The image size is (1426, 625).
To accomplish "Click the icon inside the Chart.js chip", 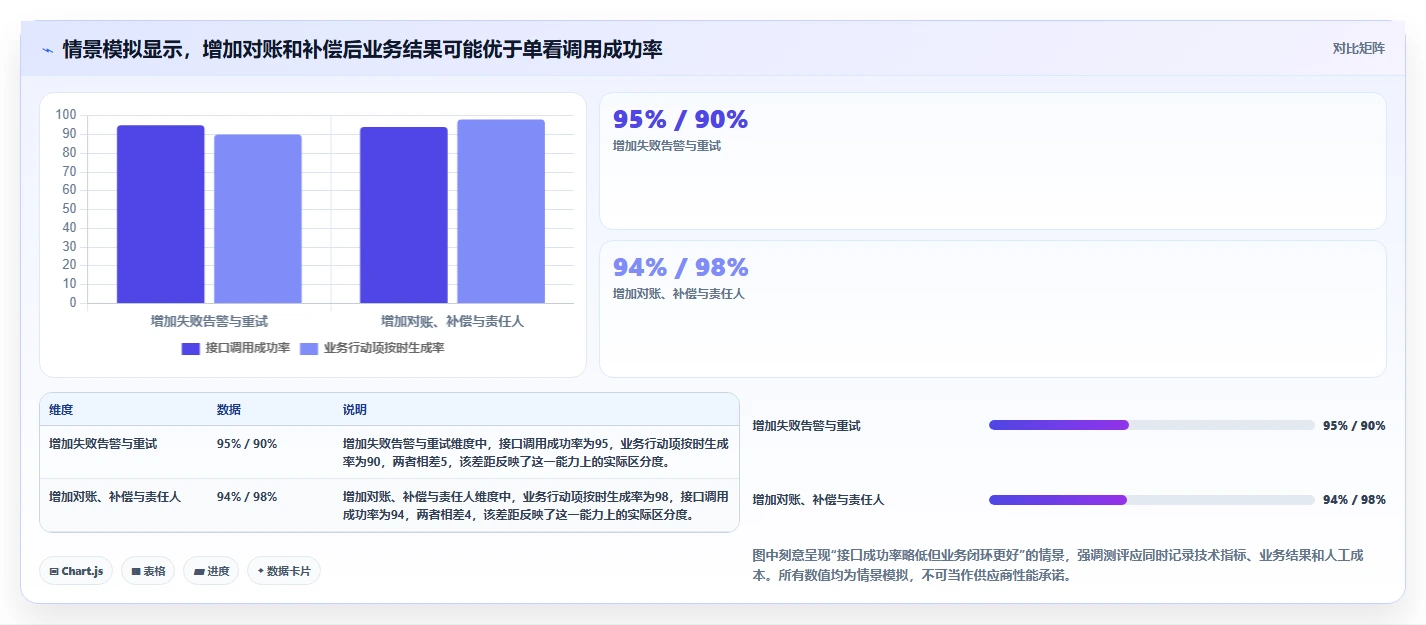I will click(x=54, y=572).
